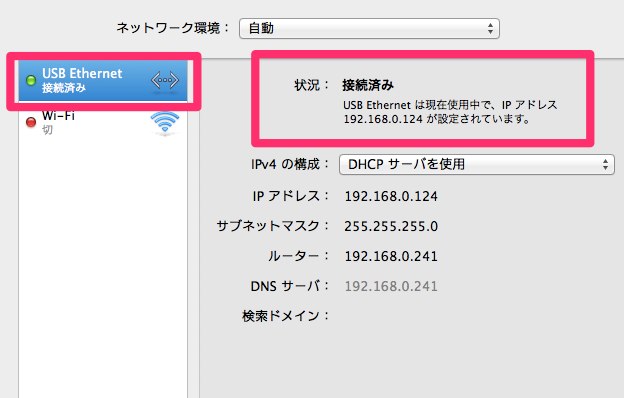Click the green status dot for USB Ethernet

[x=31, y=80]
